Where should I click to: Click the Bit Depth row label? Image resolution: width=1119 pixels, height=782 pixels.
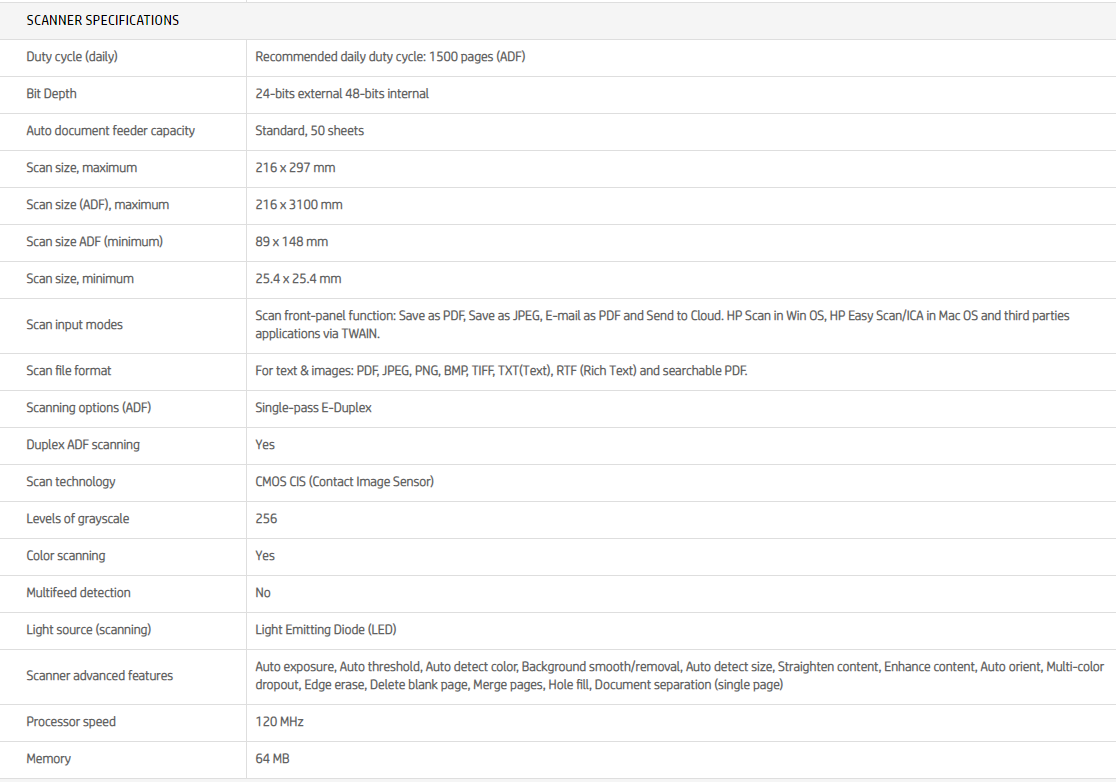[x=51, y=94]
